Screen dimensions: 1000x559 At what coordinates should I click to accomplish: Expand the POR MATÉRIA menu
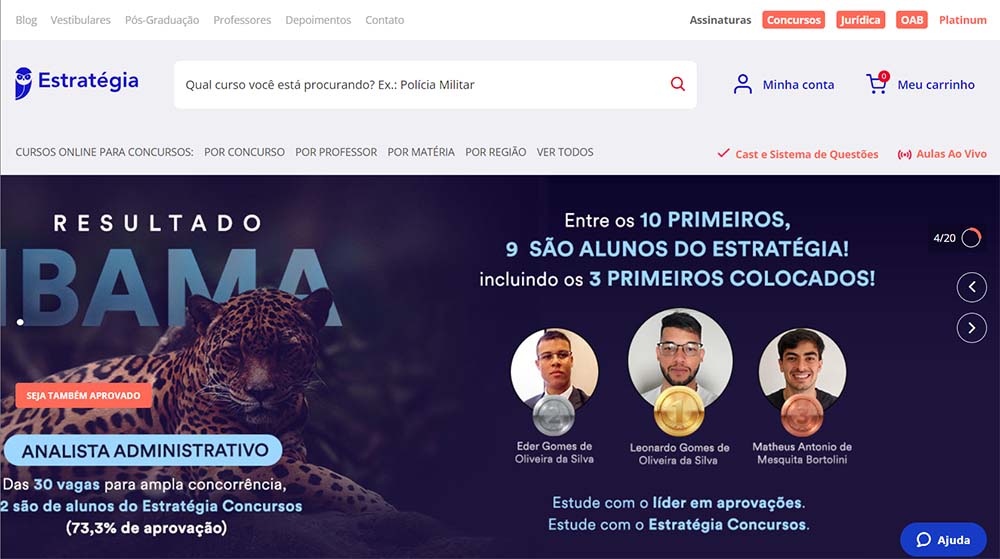421,152
